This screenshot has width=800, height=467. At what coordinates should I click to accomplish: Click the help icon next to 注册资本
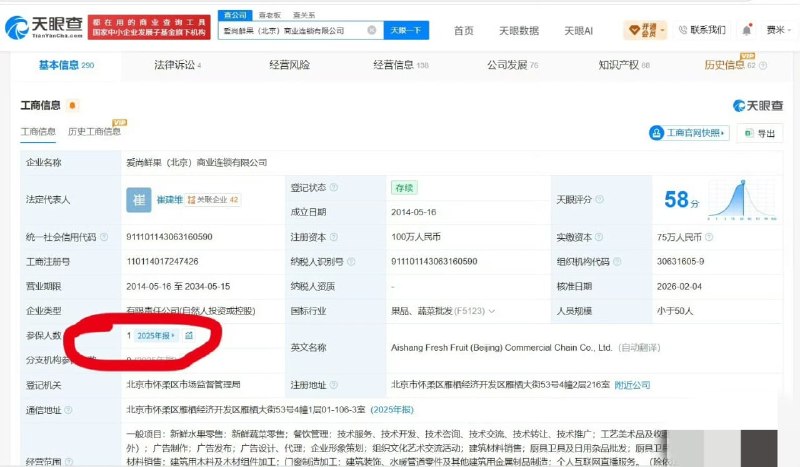pos(334,237)
